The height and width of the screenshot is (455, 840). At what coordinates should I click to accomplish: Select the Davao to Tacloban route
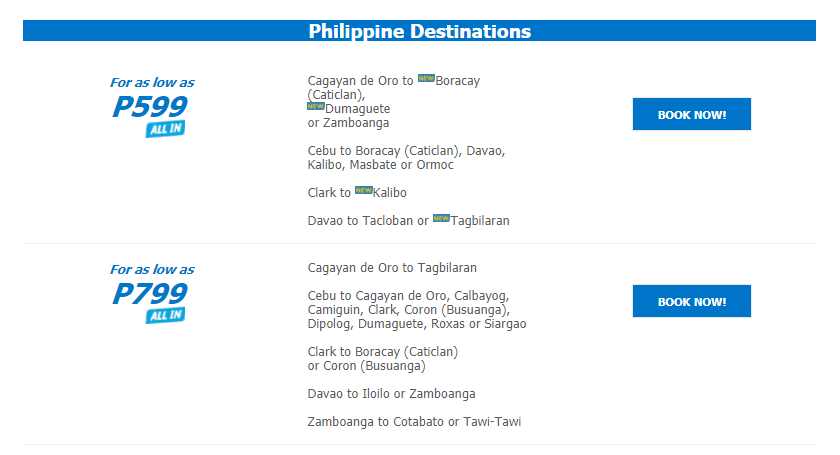point(409,221)
